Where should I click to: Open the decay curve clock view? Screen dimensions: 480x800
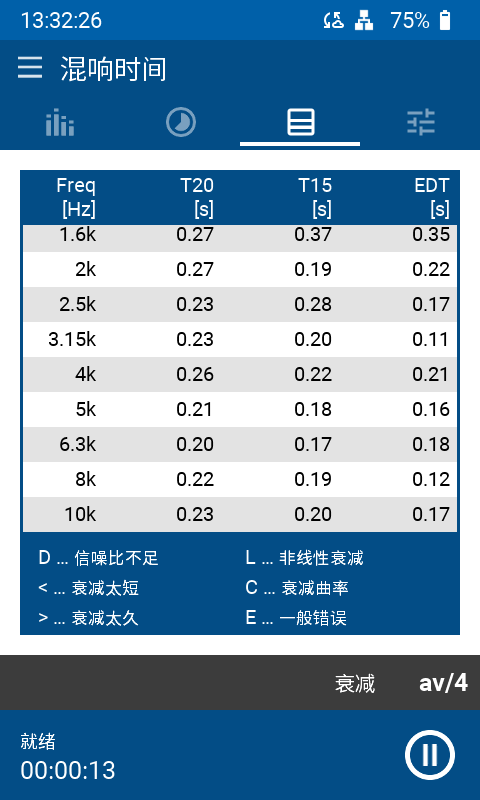tap(181, 123)
